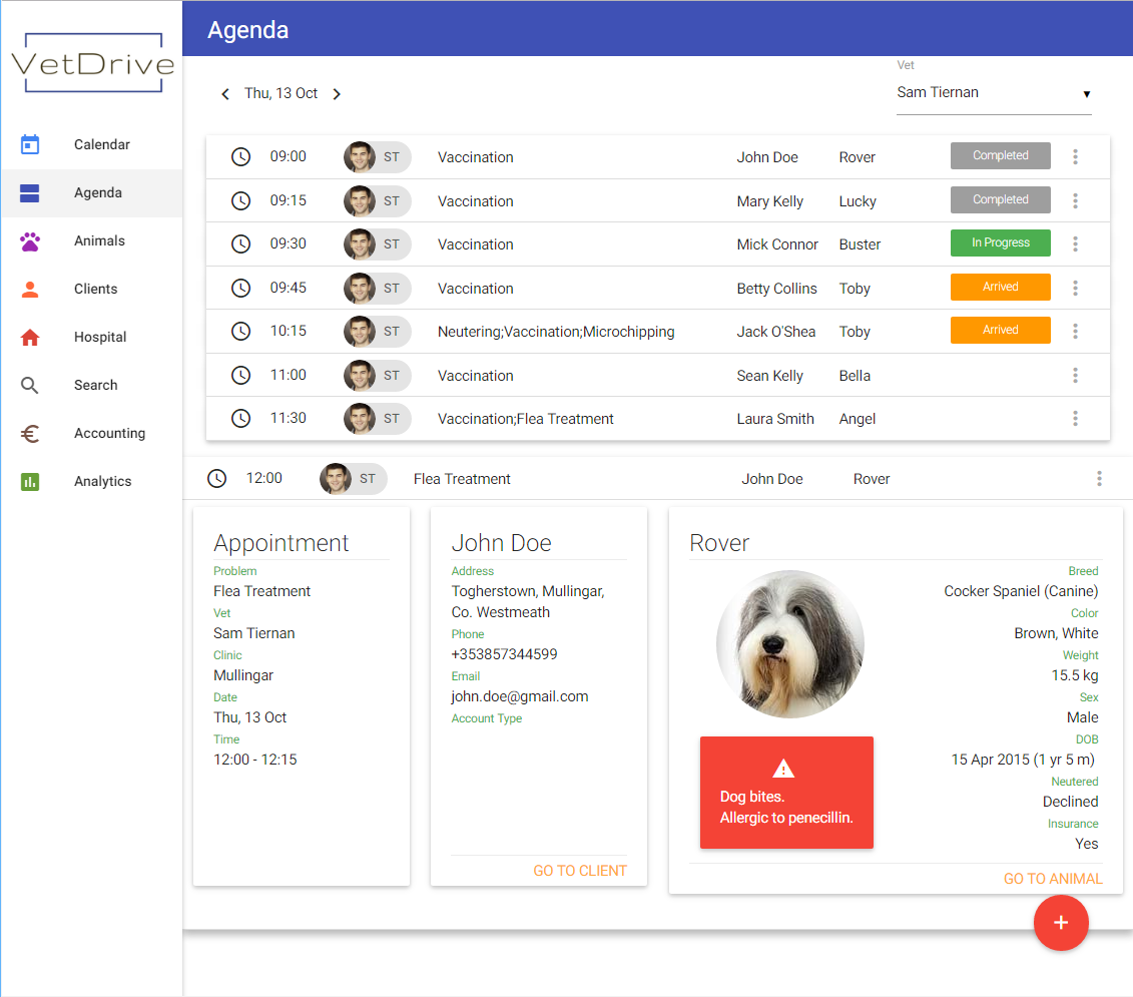Click the breed Cocker Spaniel (Canine)
Viewport: 1133px width, 997px height.
[x=1021, y=592]
